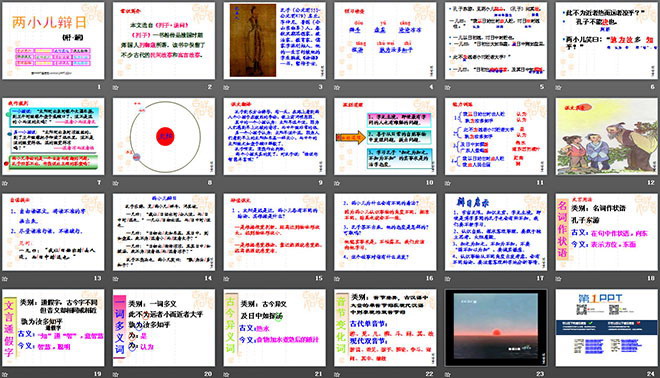Screen dimensions: 660x378
Task: Select slide 10 with the orange arrow
Action: [385, 136]
